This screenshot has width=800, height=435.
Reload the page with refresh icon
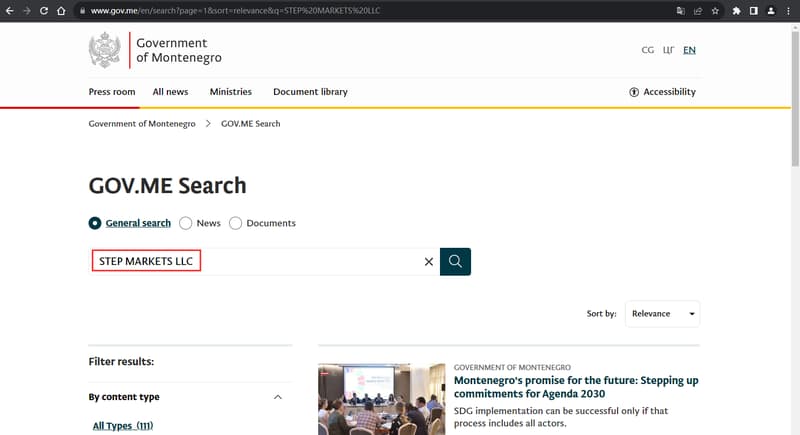(44, 11)
